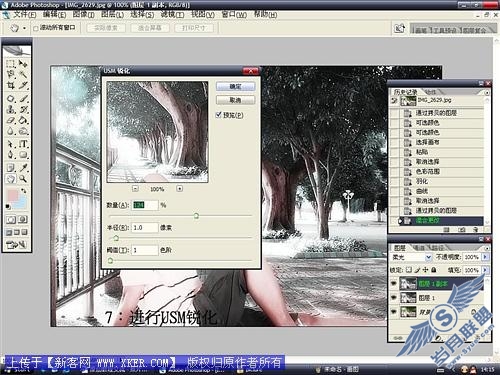Image resolution: width=500 pixels, height=375 pixels.
Task: Toggle 滚动所有窗口 checkbox
Action: point(36,29)
